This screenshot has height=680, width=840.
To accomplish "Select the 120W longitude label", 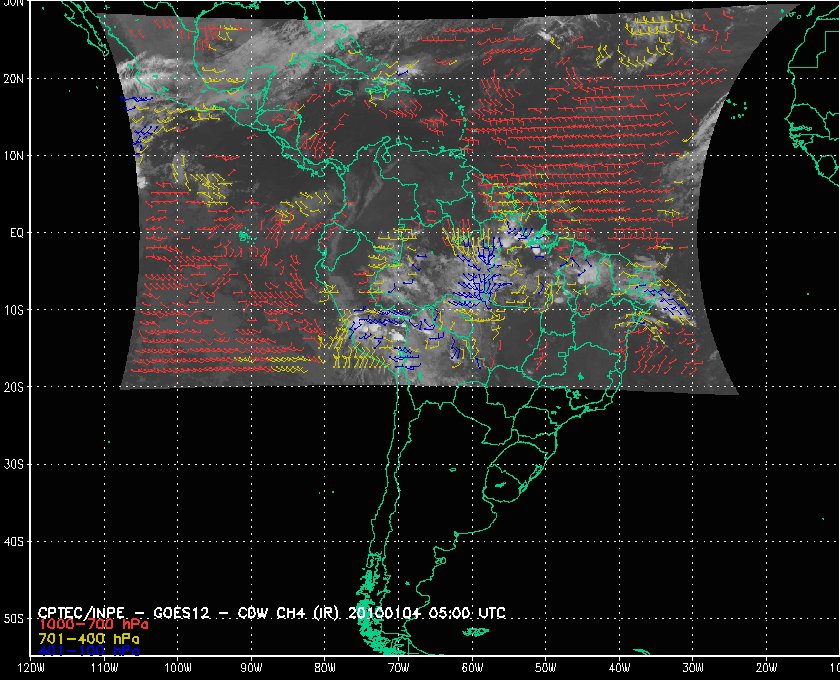I will coord(30,669).
